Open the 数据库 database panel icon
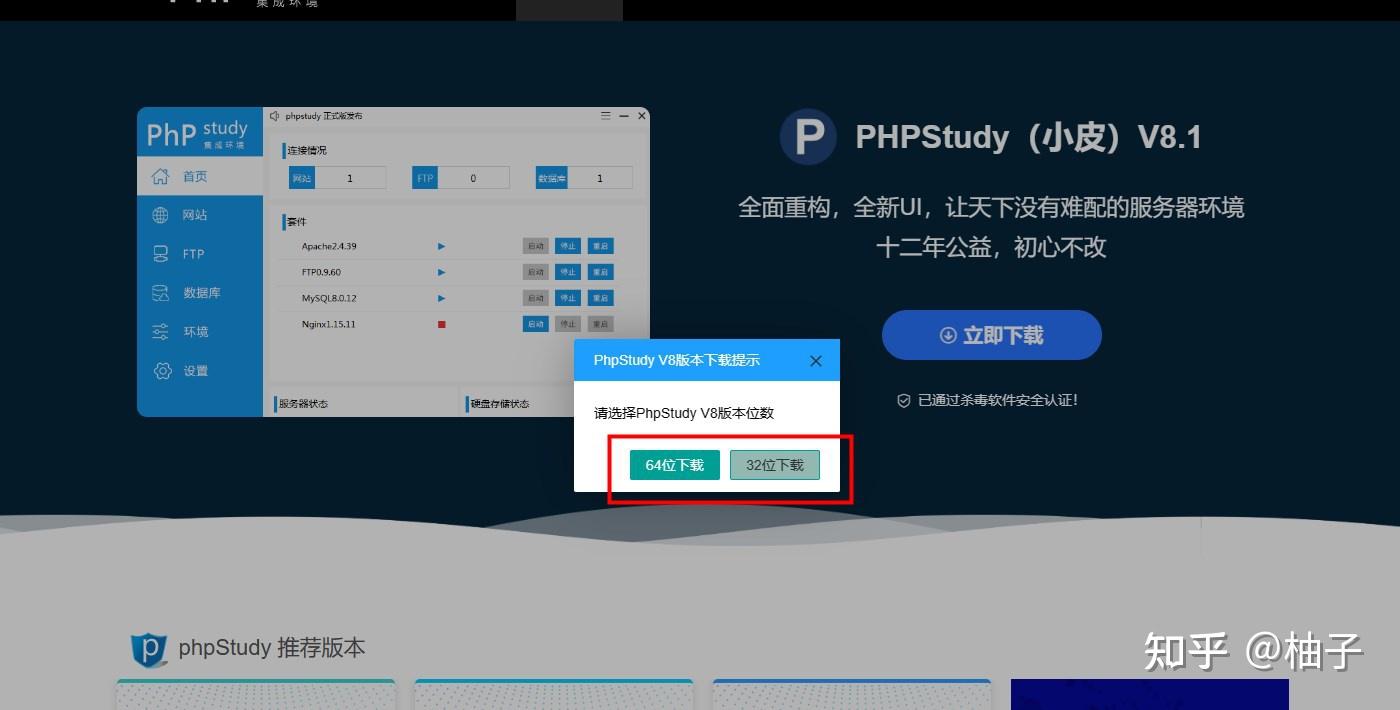This screenshot has width=1400, height=710. [x=160, y=292]
